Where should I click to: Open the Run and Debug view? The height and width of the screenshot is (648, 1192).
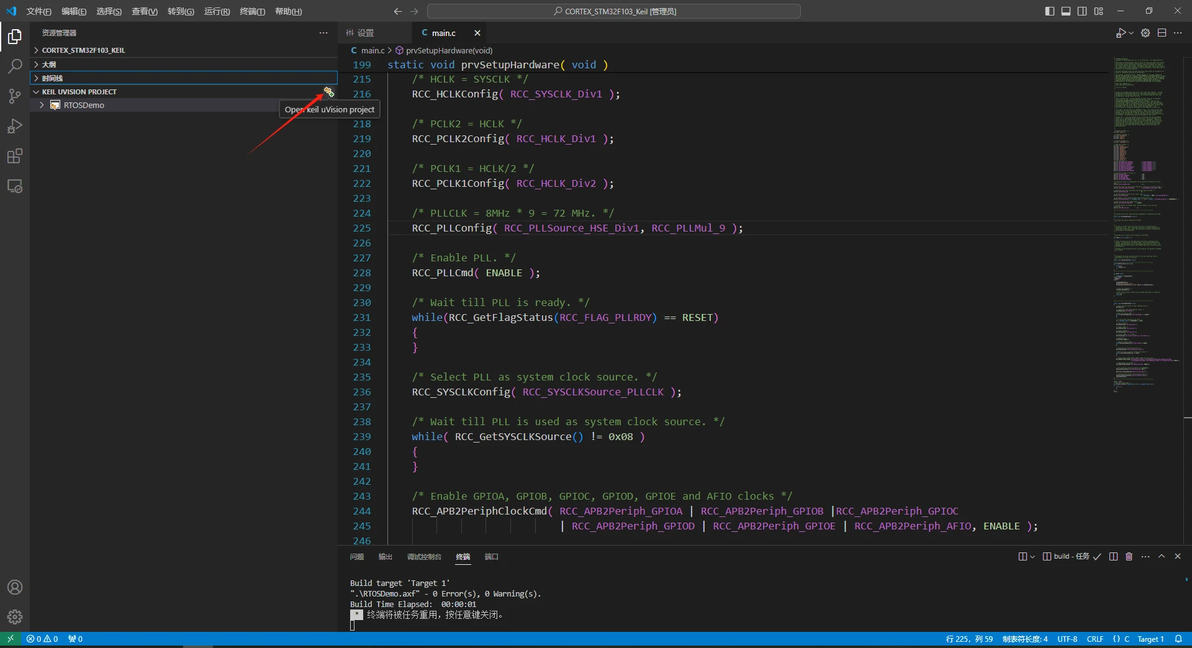[x=15, y=126]
